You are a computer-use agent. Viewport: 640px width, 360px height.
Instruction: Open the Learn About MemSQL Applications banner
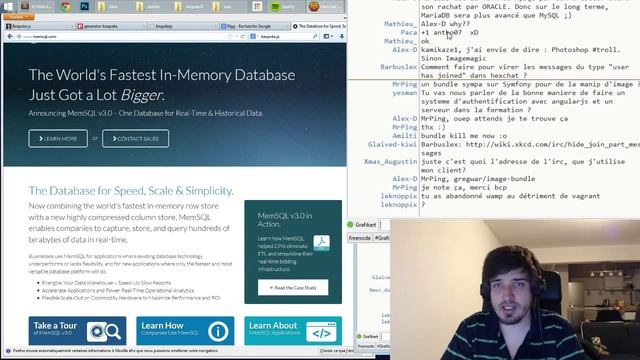[x=293, y=330]
